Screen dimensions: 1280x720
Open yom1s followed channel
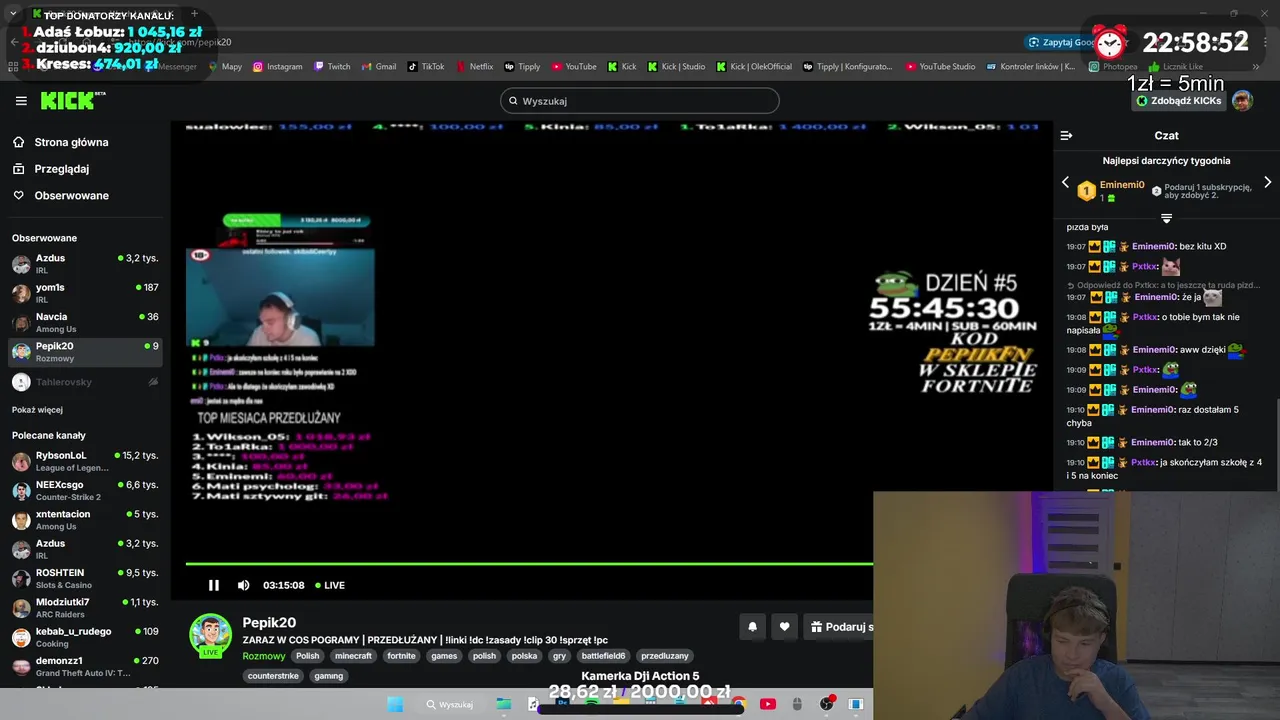[85, 293]
